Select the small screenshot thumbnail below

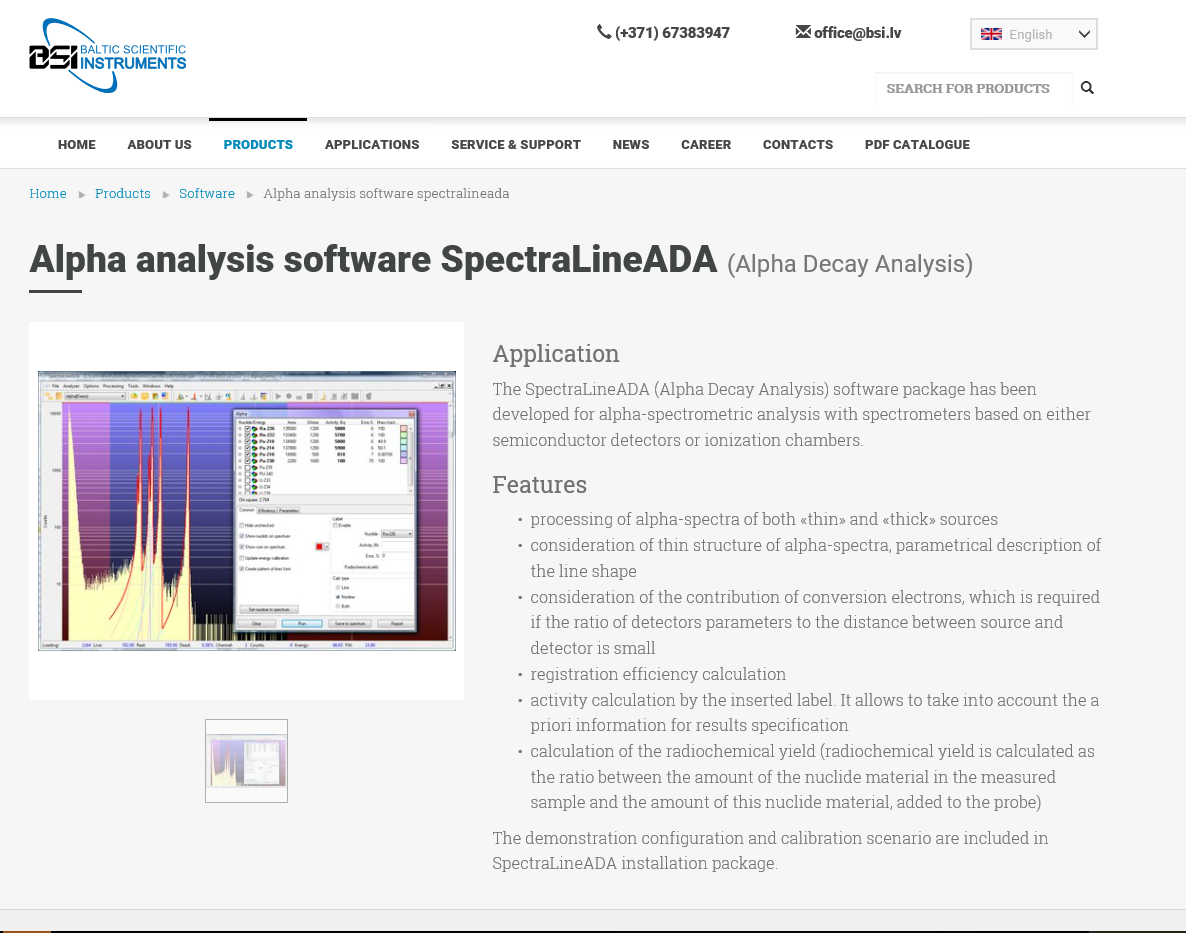coord(247,760)
